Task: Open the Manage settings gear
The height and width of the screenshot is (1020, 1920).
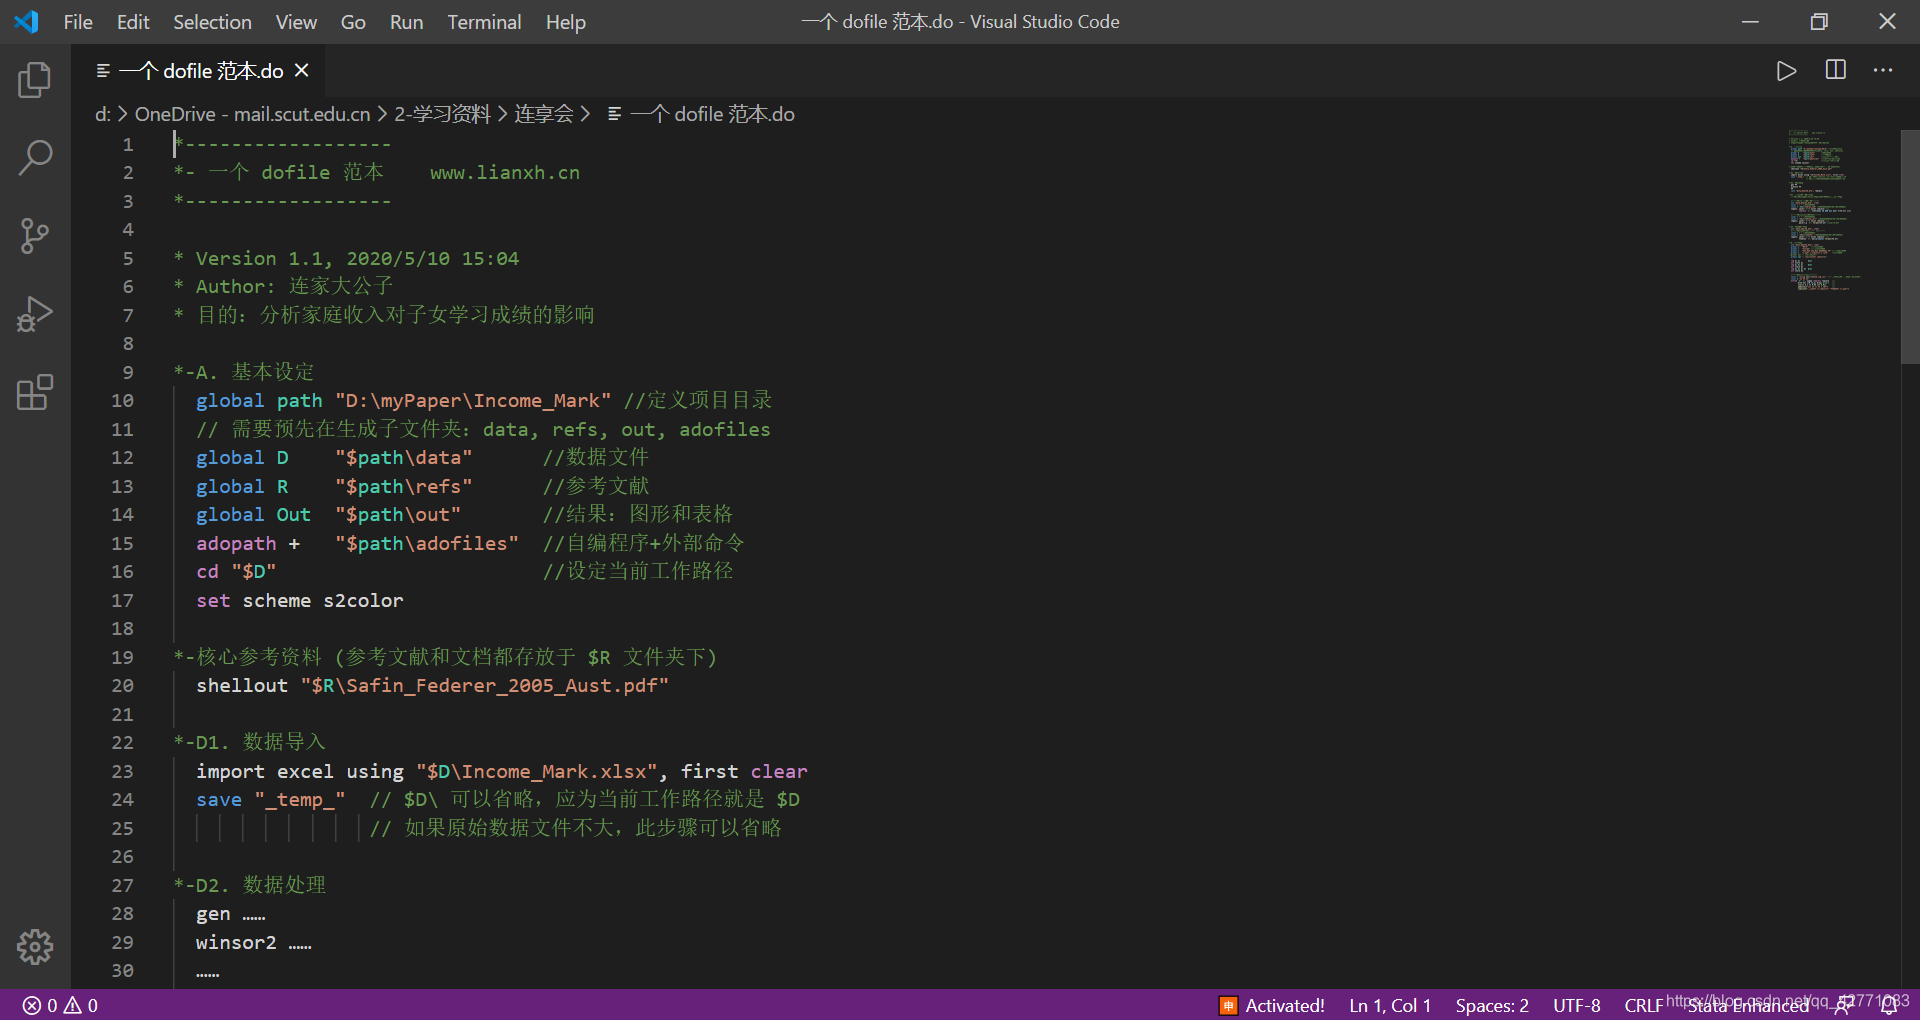Action: [35, 947]
